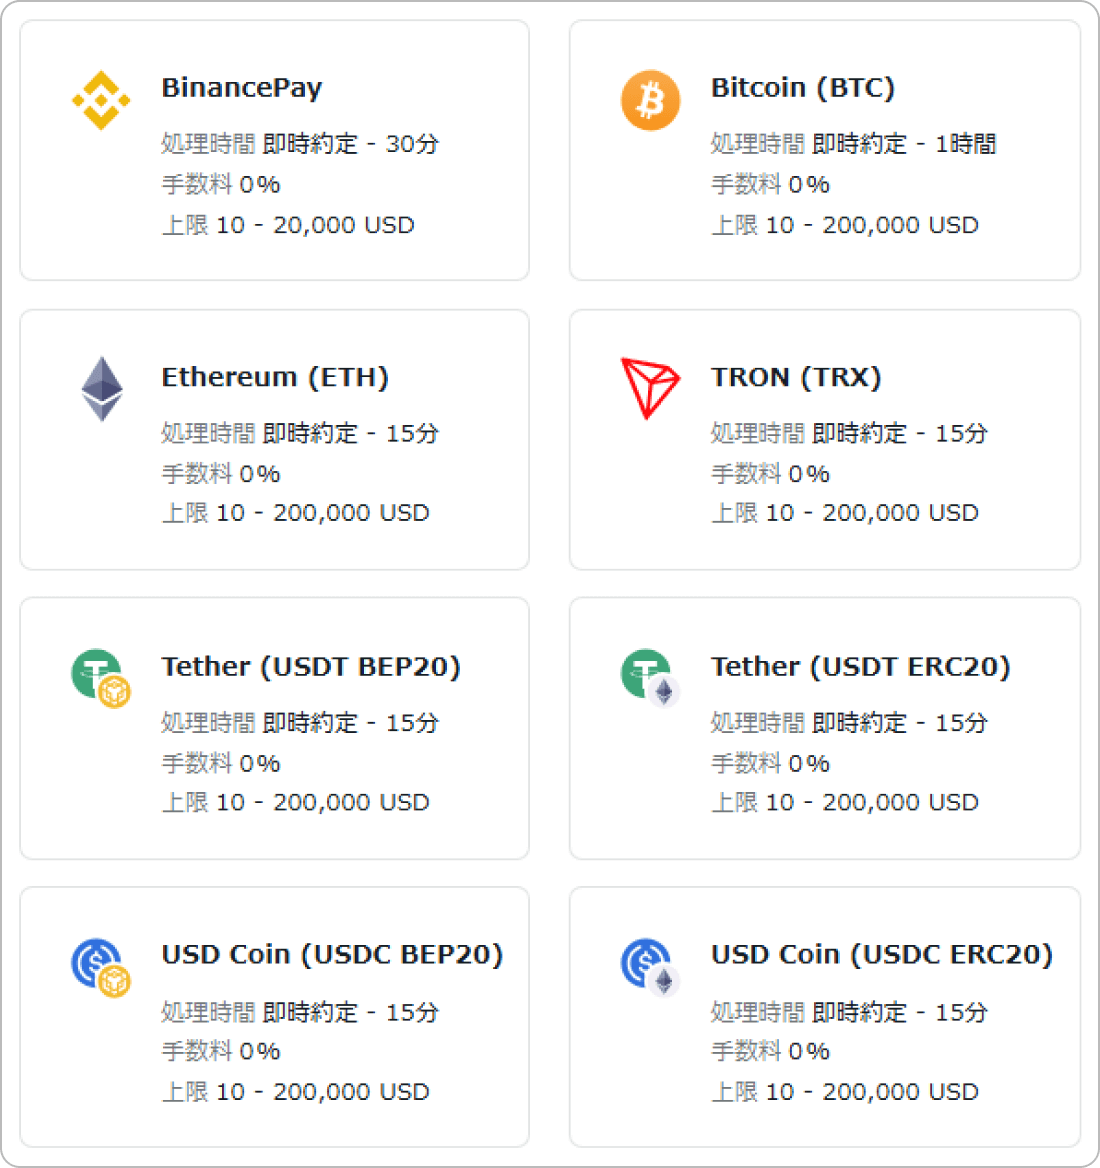Screen dimensions: 1100x1168
Task: Click the USD Coin ERC20 icon
Action: point(650,967)
